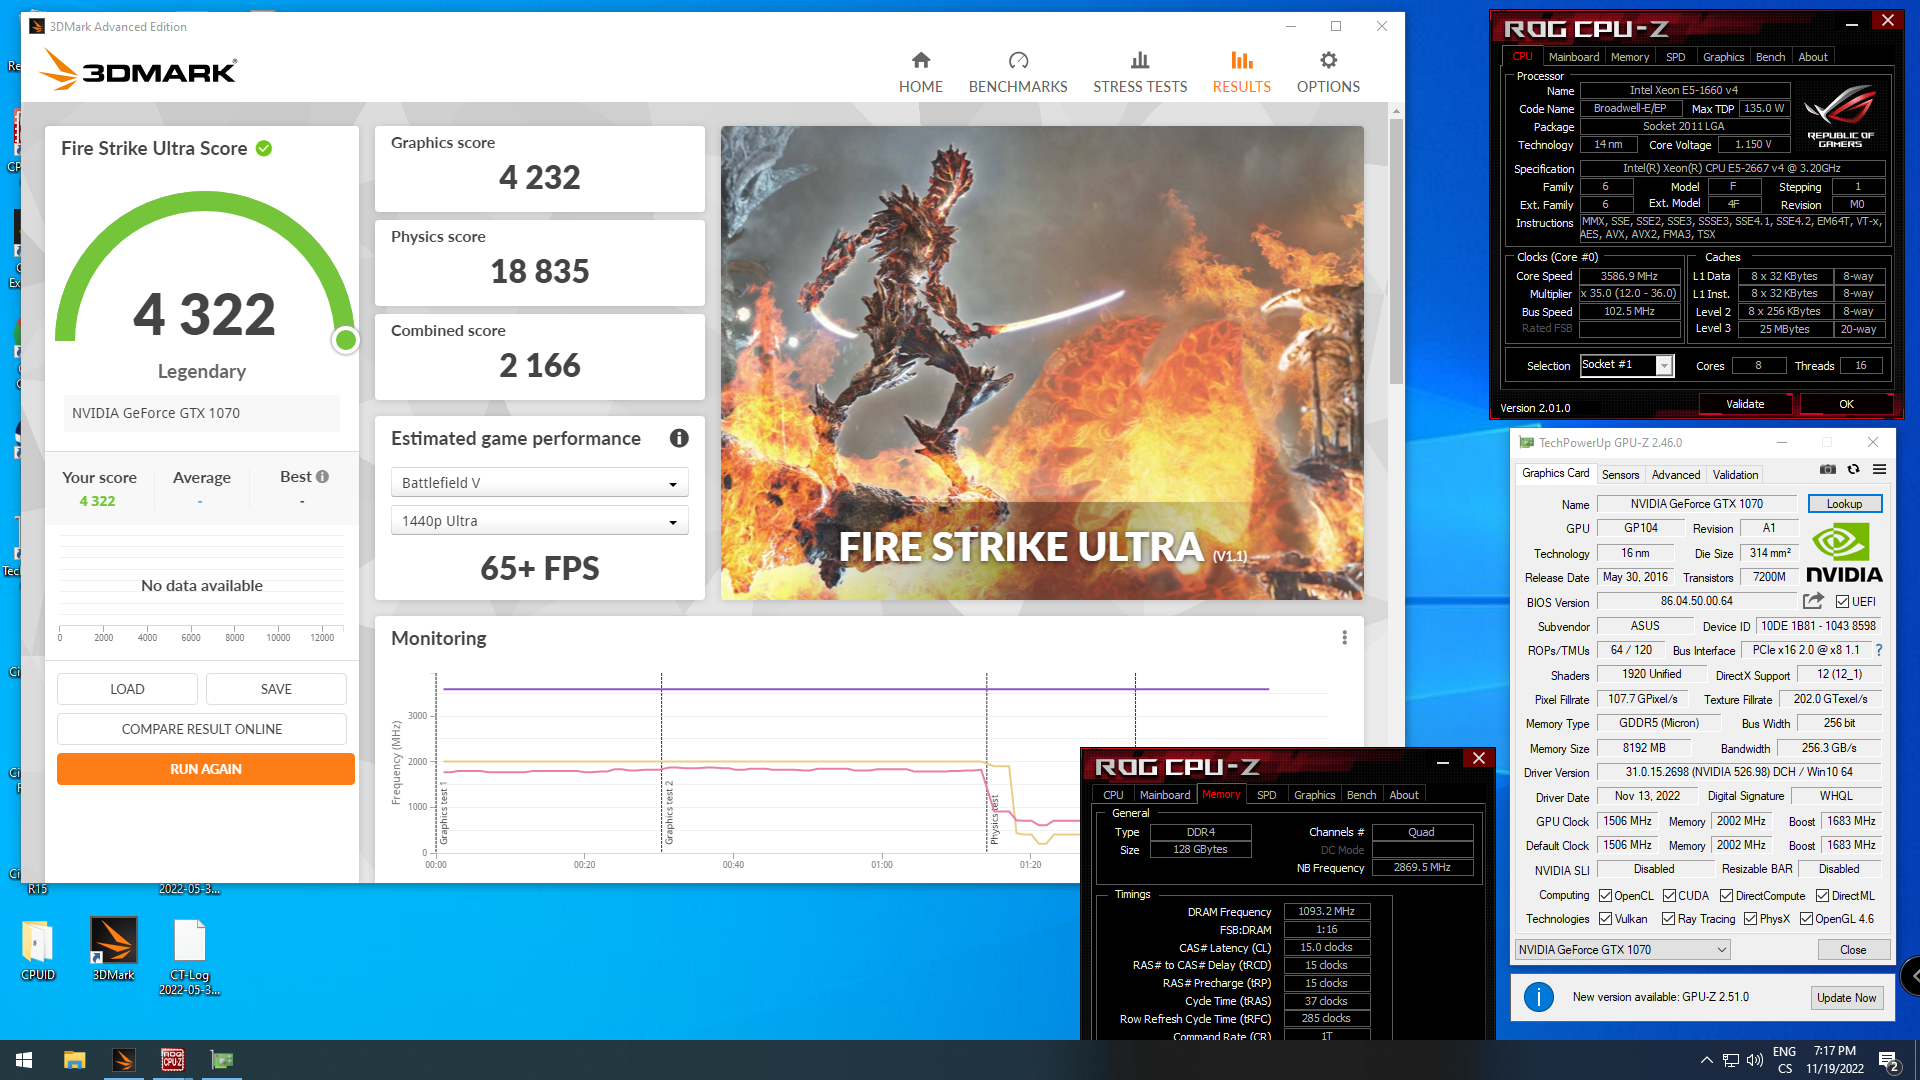The height and width of the screenshot is (1080, 1920).
Task: Toggle the Ray Tracing checkbox
Action: tap(1668, 919)
